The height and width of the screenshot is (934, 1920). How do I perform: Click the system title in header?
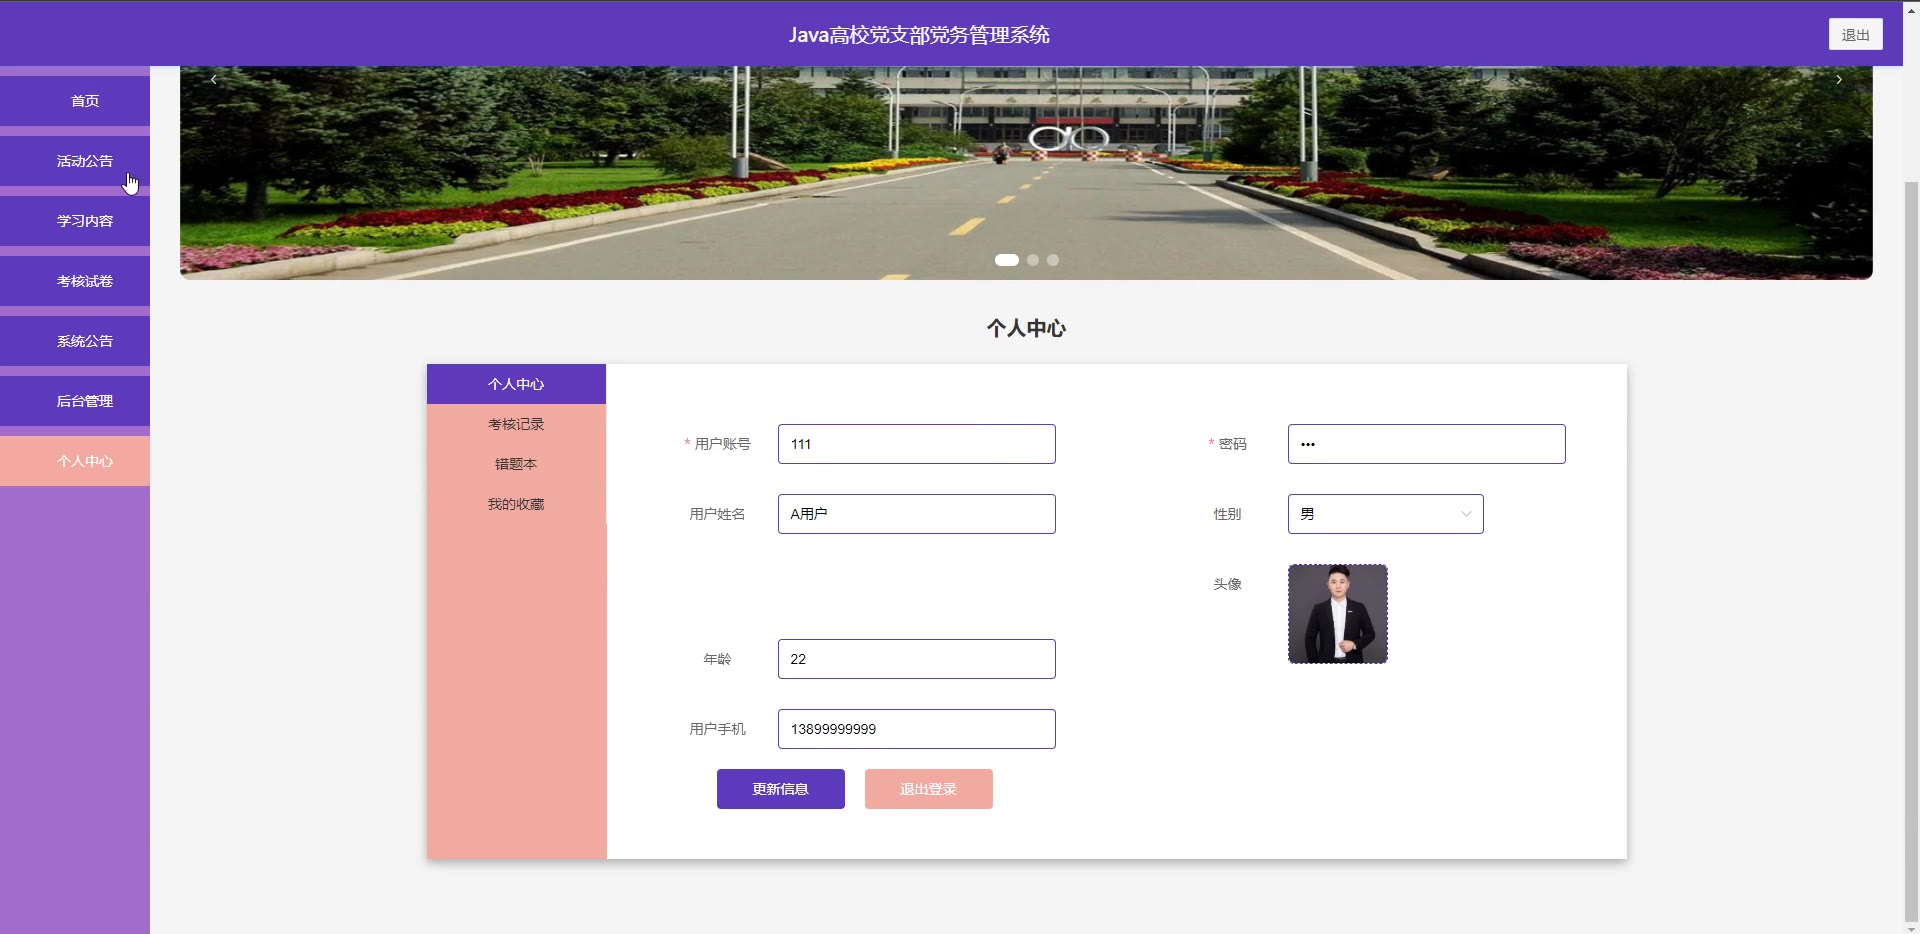click(919, 34)
